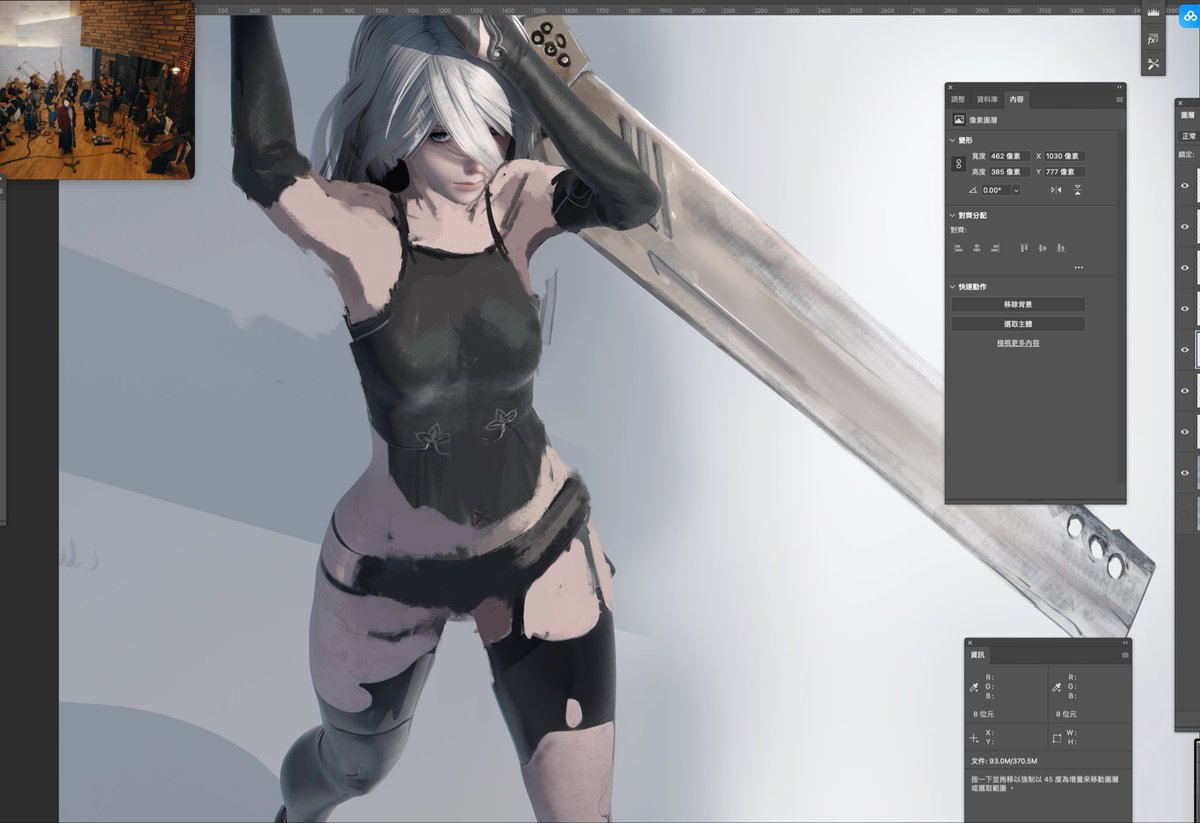
Task: Click the flip horizontal icon
Action: pyautogui.click(x=1056, y=190)
